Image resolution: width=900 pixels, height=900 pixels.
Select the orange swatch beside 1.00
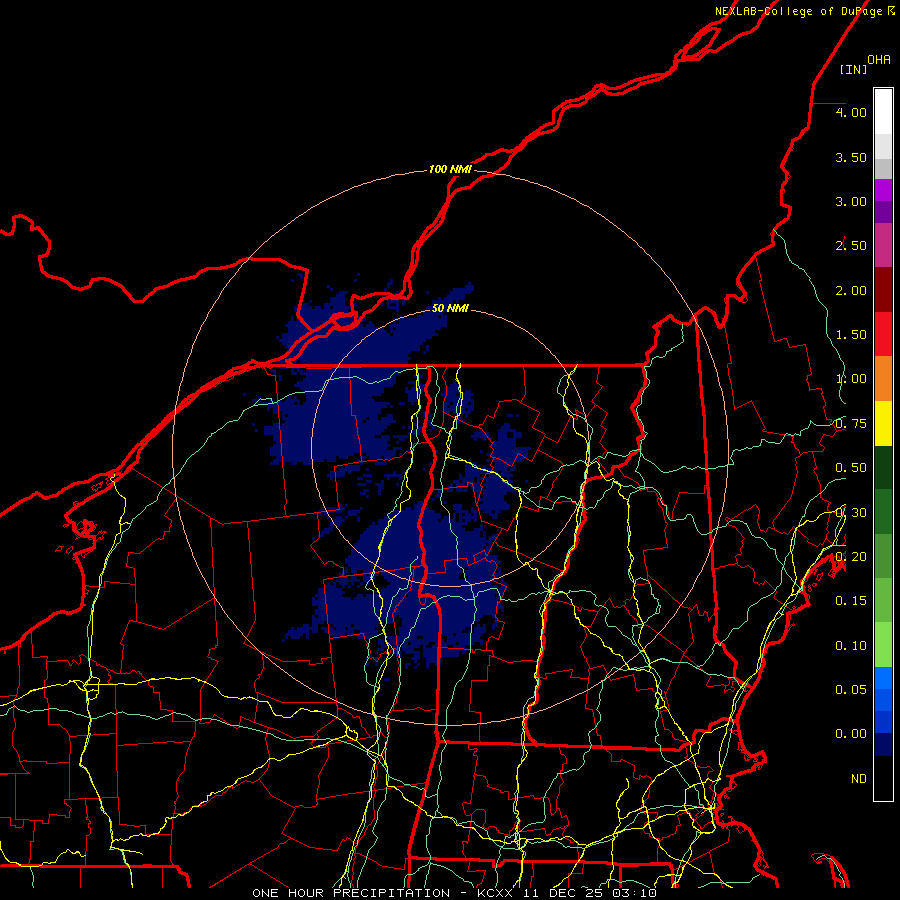[x=883, y=379]
